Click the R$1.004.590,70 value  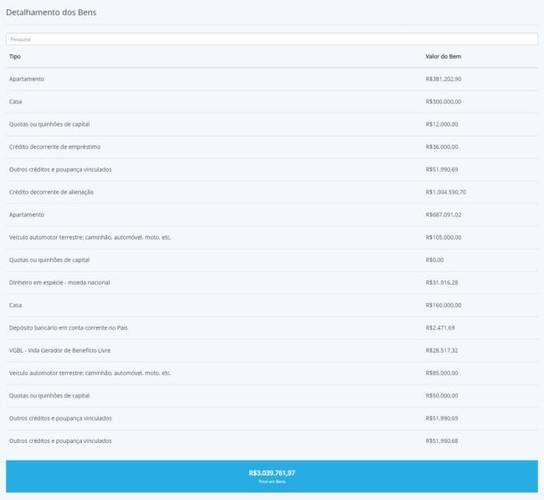click(446, 192)
